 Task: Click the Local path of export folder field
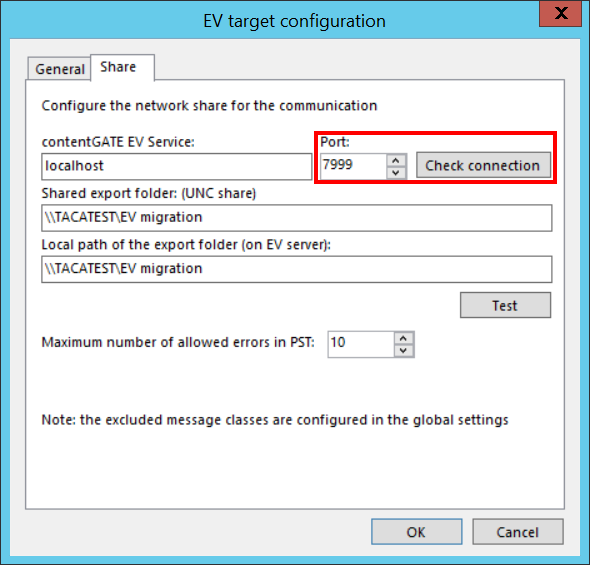pyautogui.click(x=297, y=269)
